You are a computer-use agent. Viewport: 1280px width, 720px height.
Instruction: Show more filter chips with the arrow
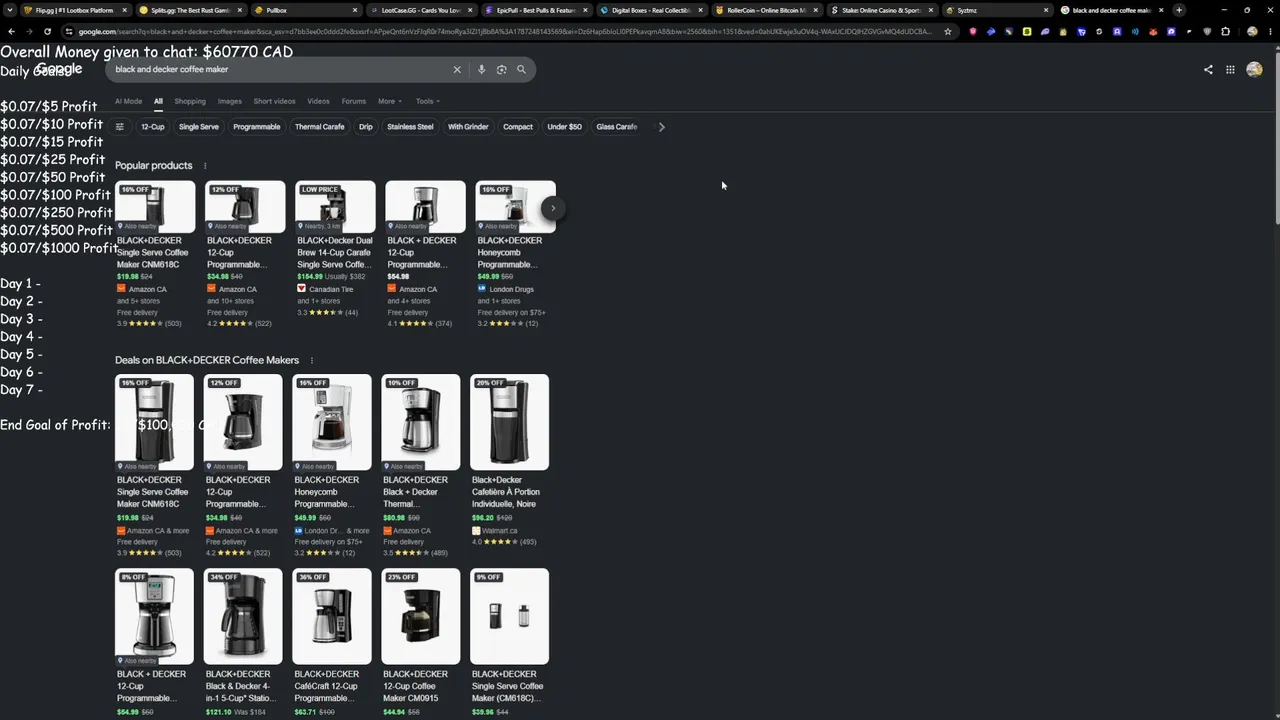click(x=661, y=127)
